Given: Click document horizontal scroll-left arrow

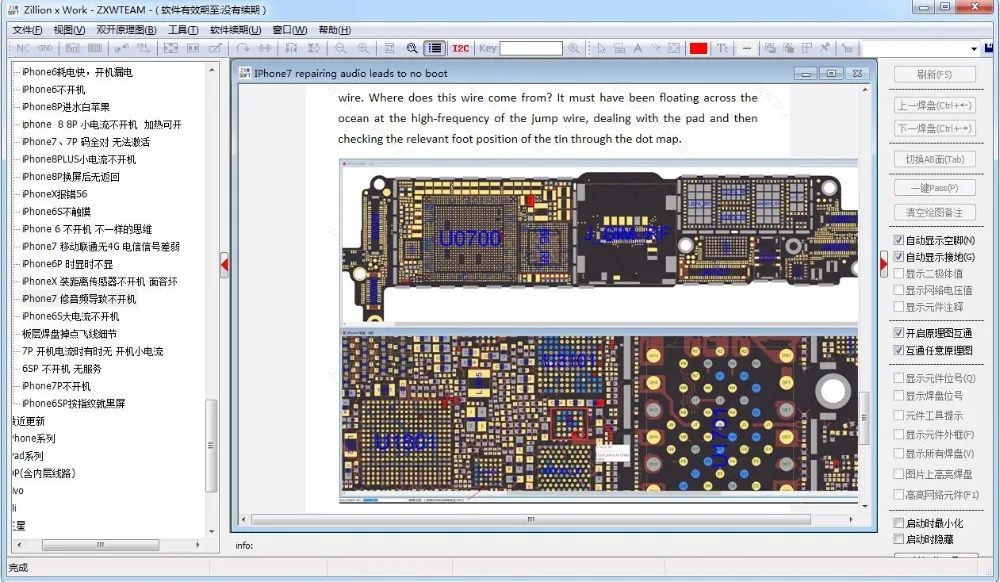Looking at the screenshot, I should pyautogui.click(x=244, y=520).
